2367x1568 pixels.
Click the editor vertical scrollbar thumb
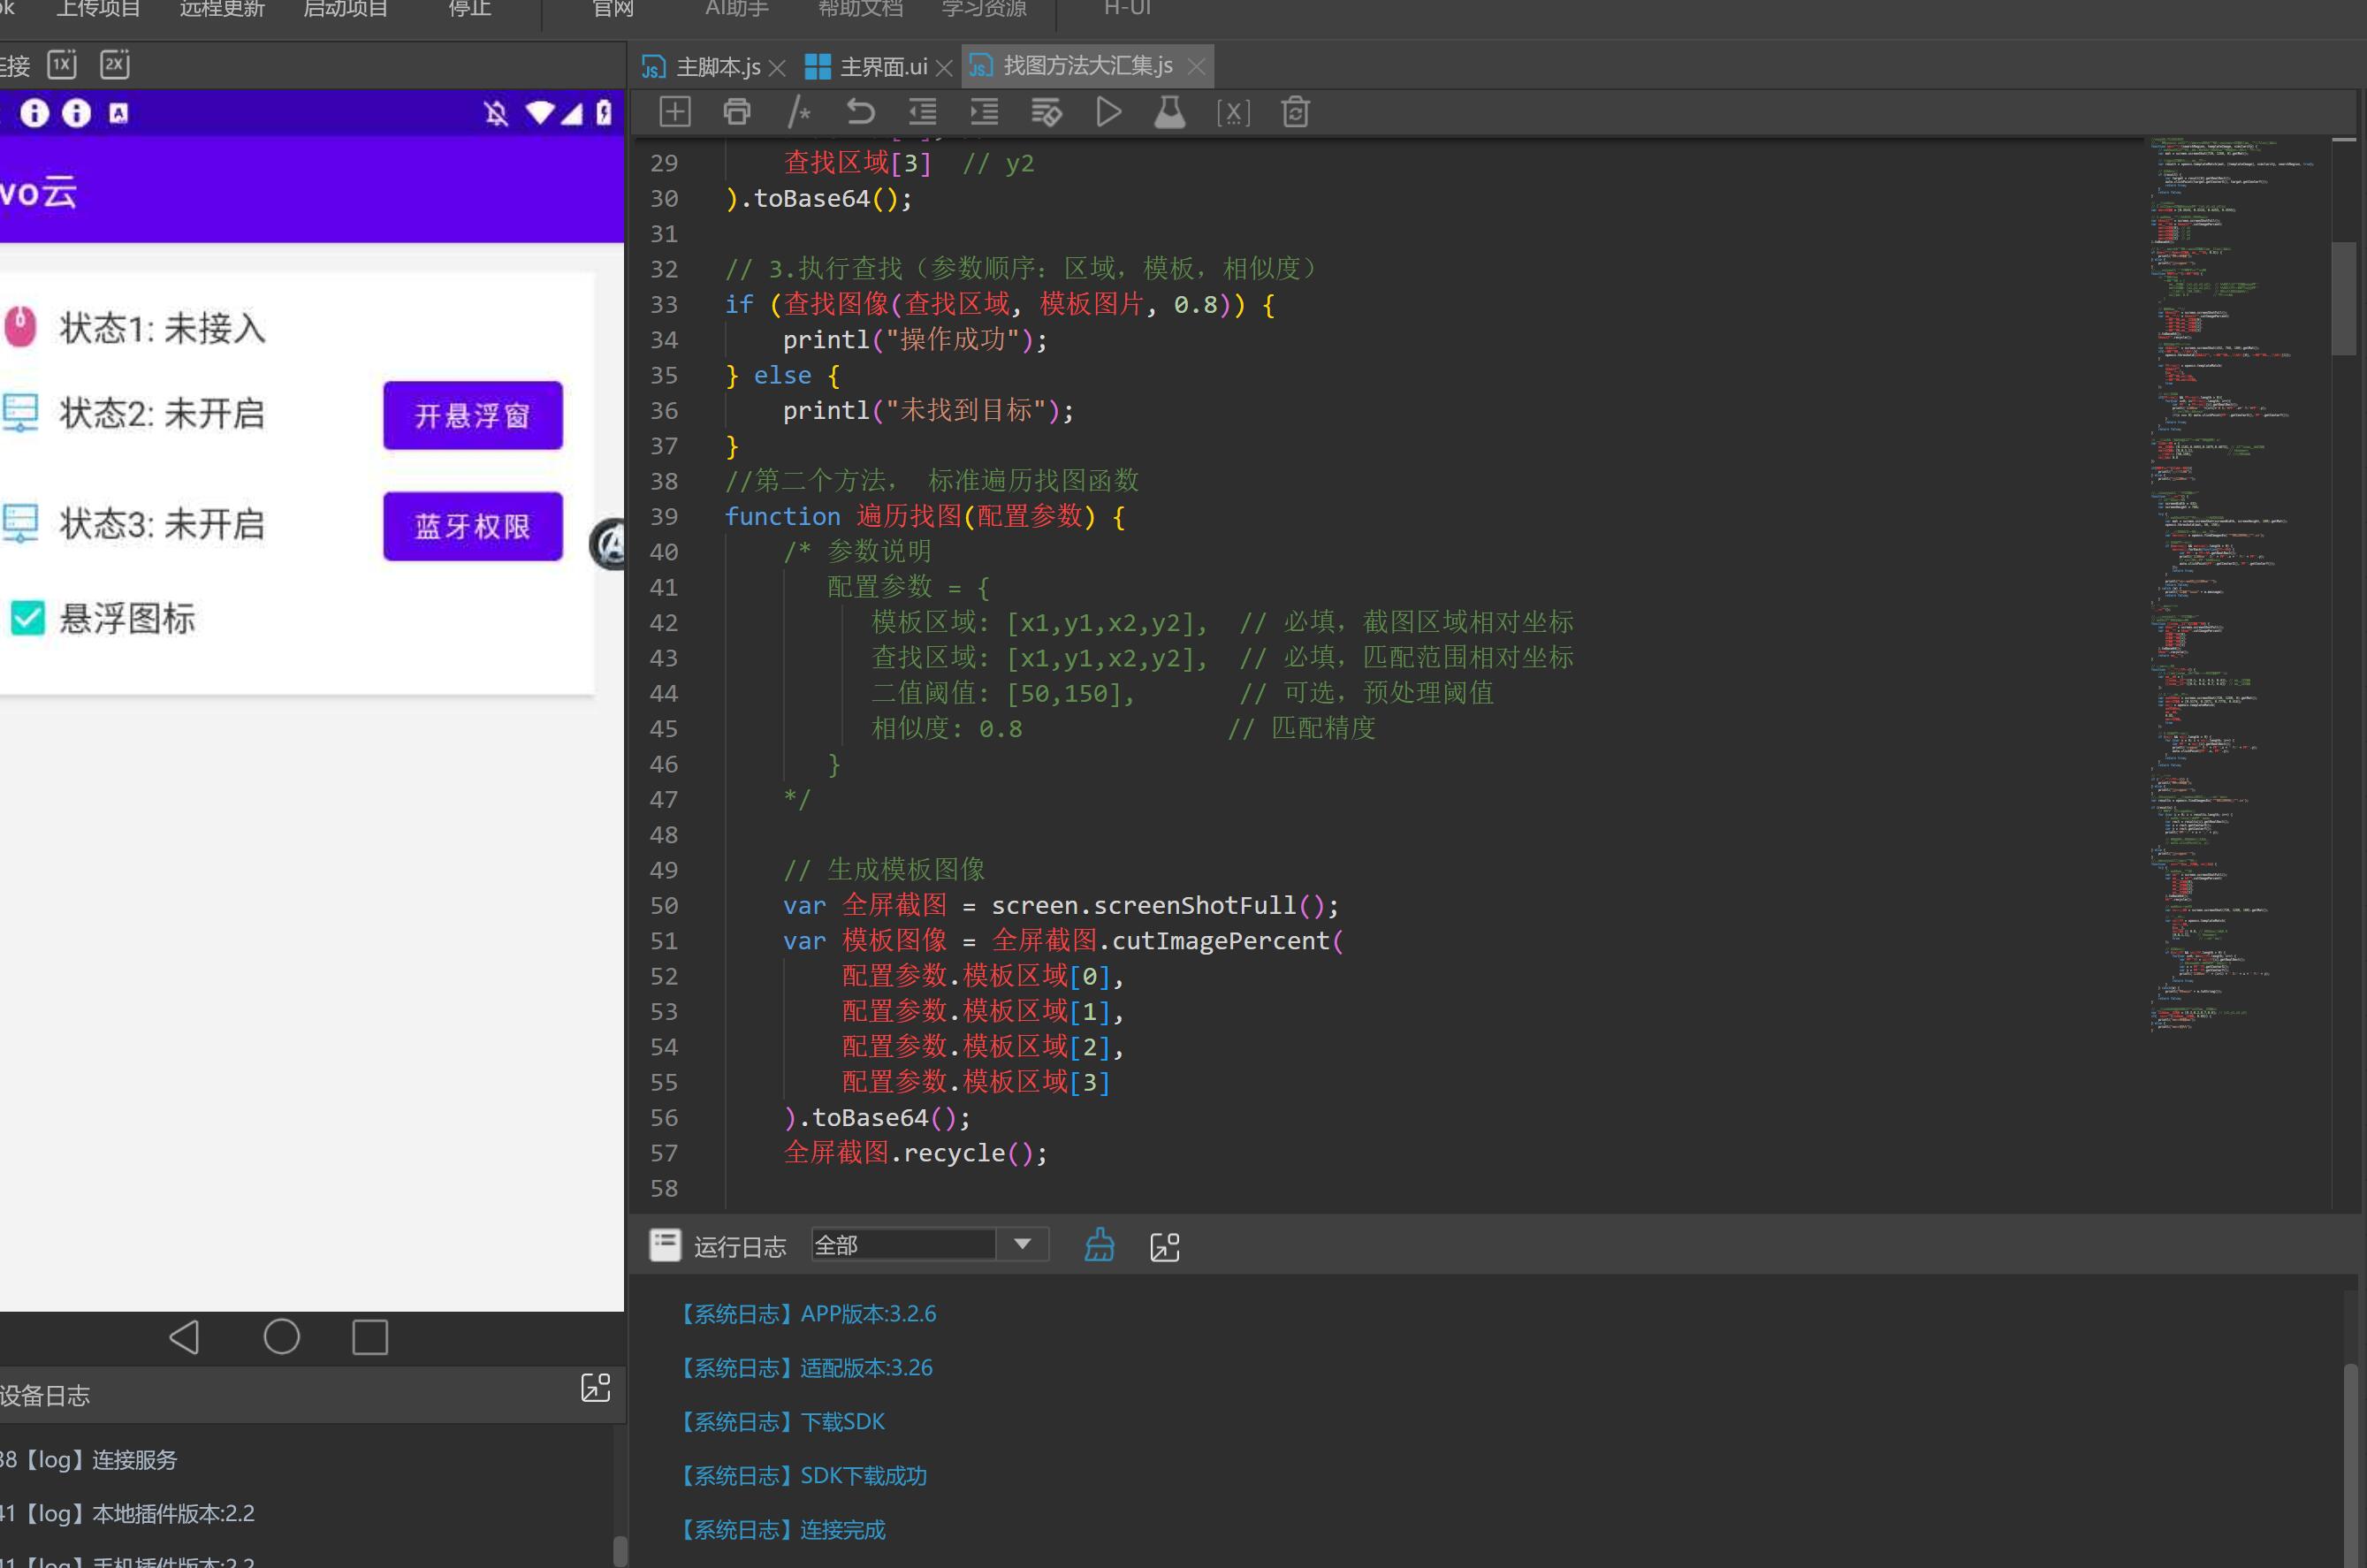[x=2344, y=298]
